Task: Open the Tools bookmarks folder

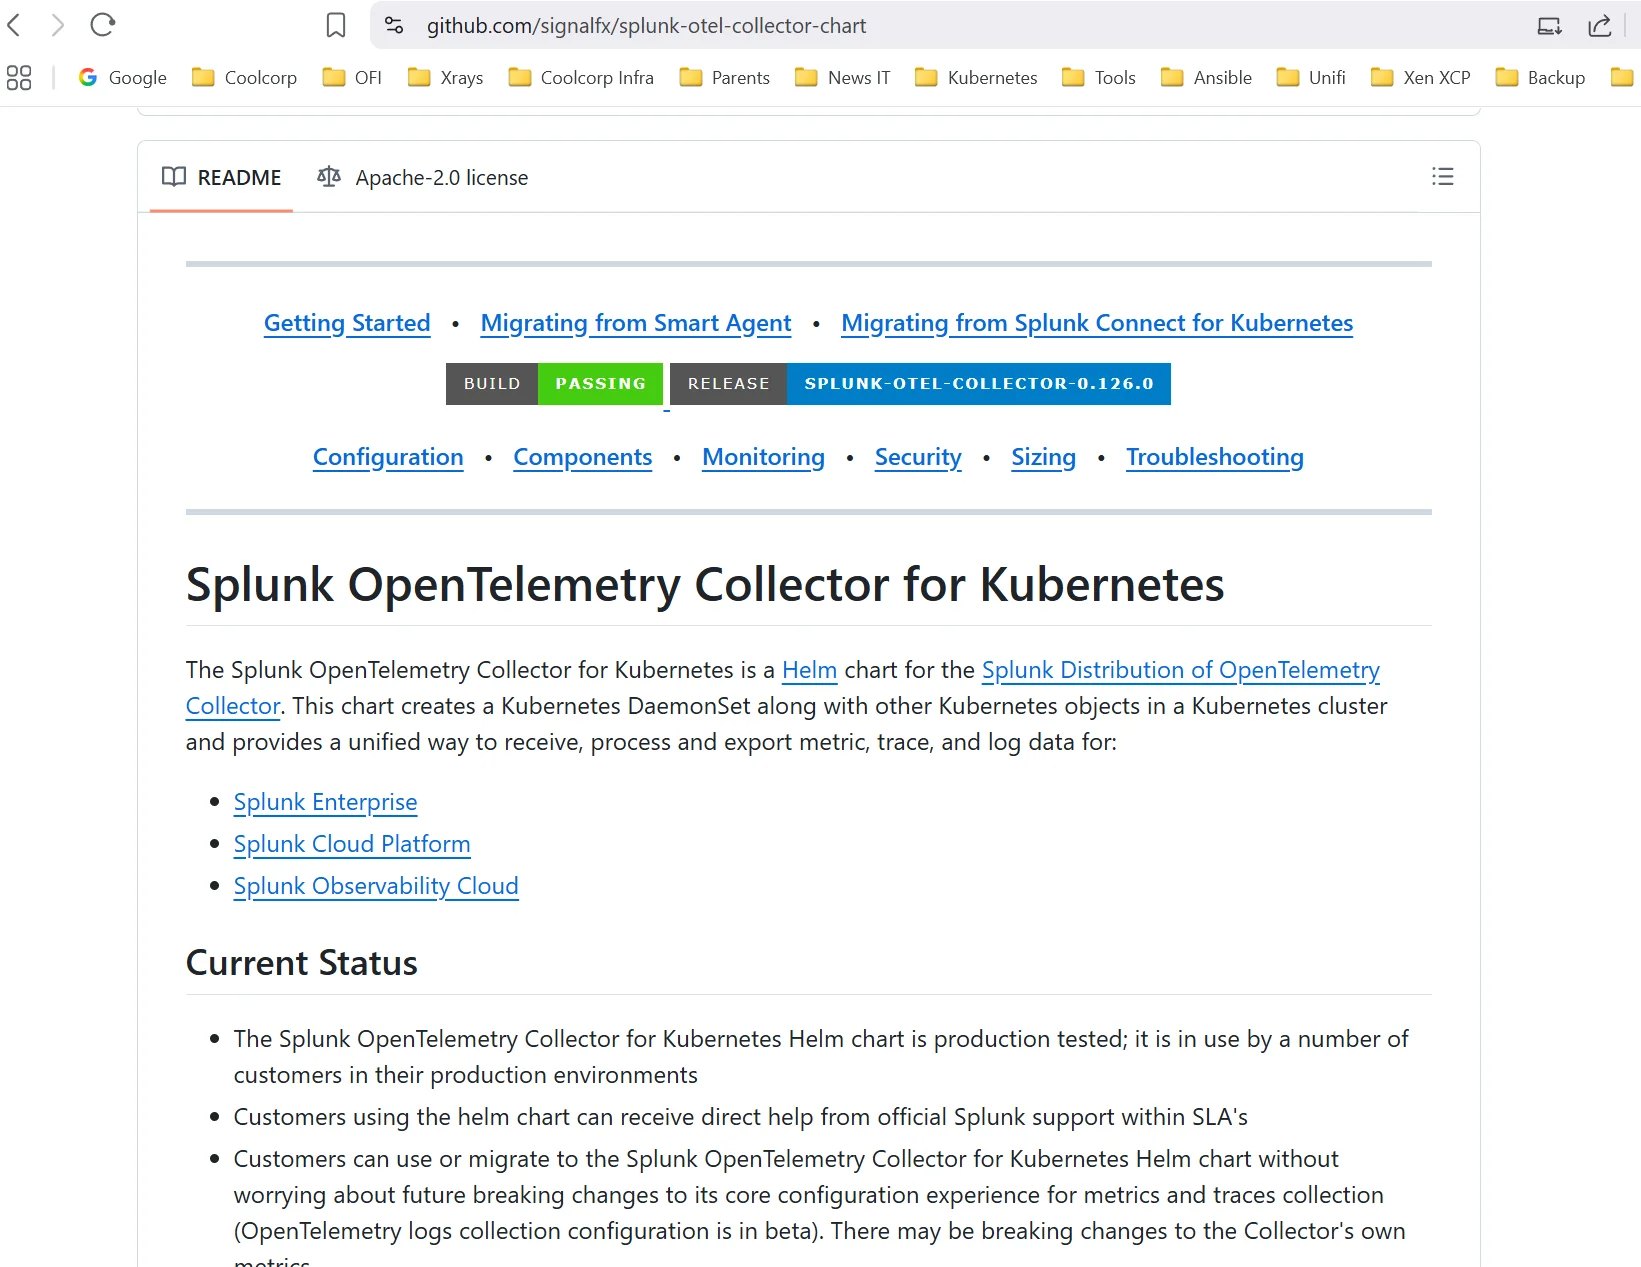Action: 1099,77
